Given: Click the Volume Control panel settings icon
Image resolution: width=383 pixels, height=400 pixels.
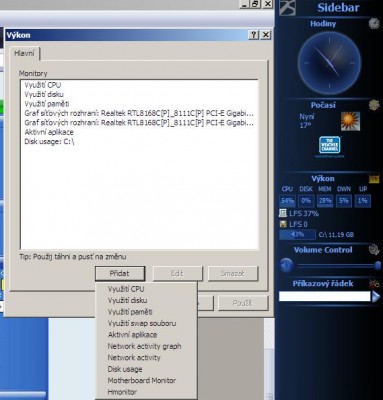Looking at the screenshot, I should point(374,250).
